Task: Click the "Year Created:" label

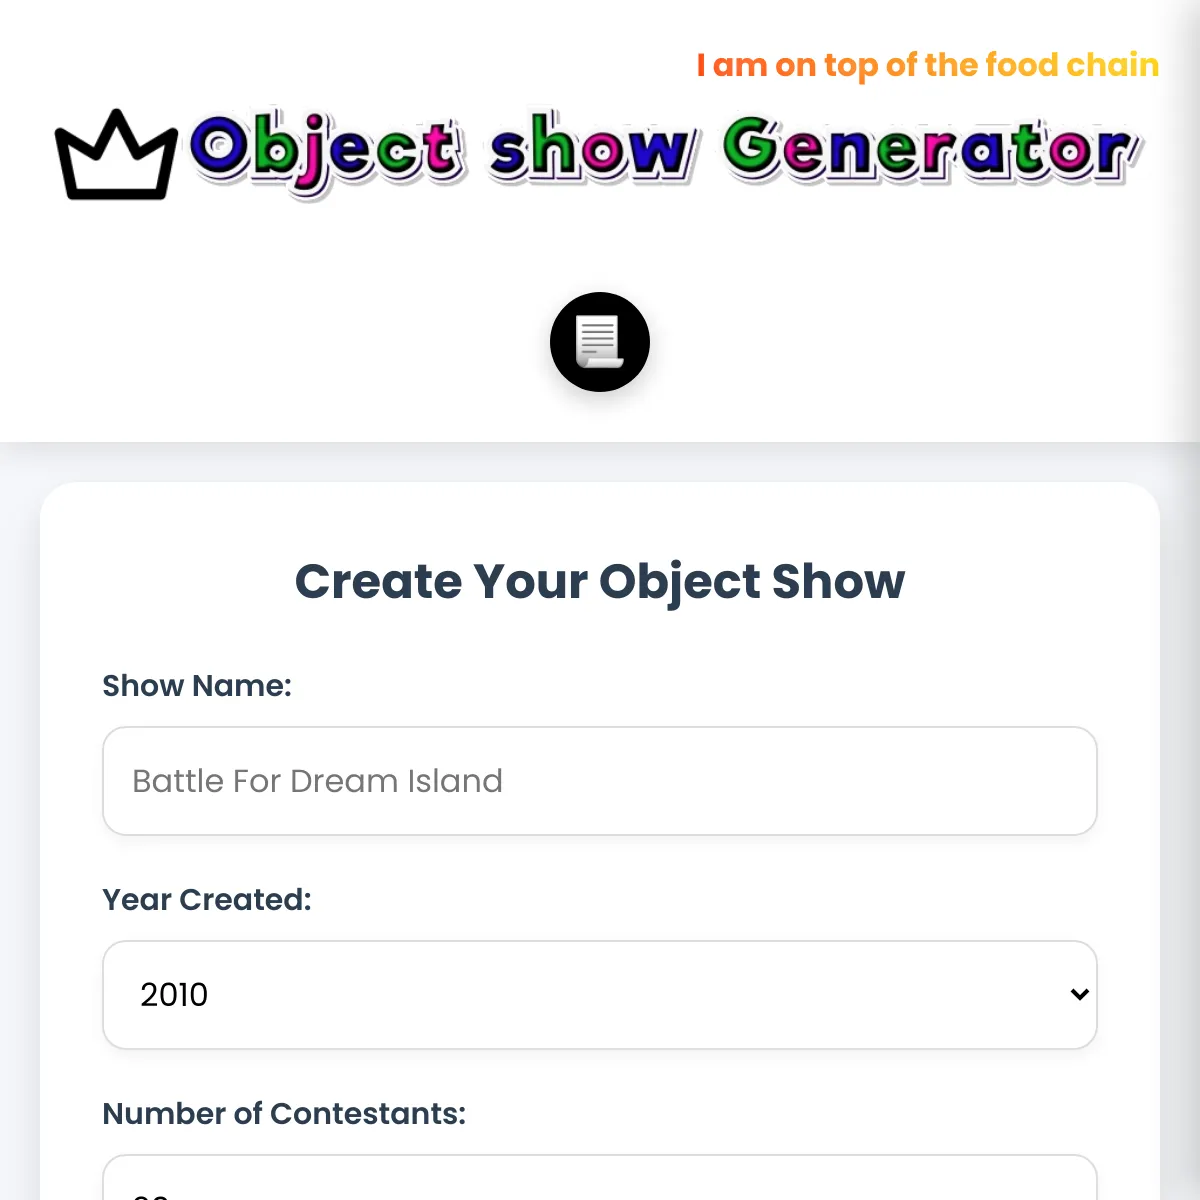Action: (207, 900)
